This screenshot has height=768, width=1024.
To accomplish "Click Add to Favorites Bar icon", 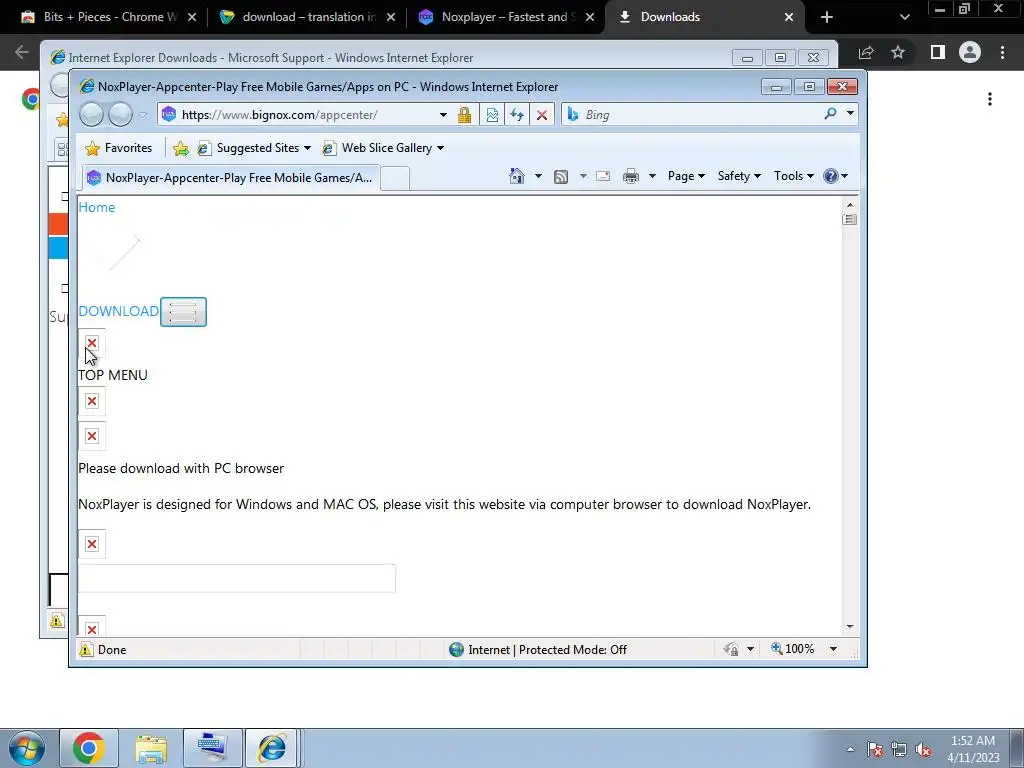I will [x=181, y=149].
